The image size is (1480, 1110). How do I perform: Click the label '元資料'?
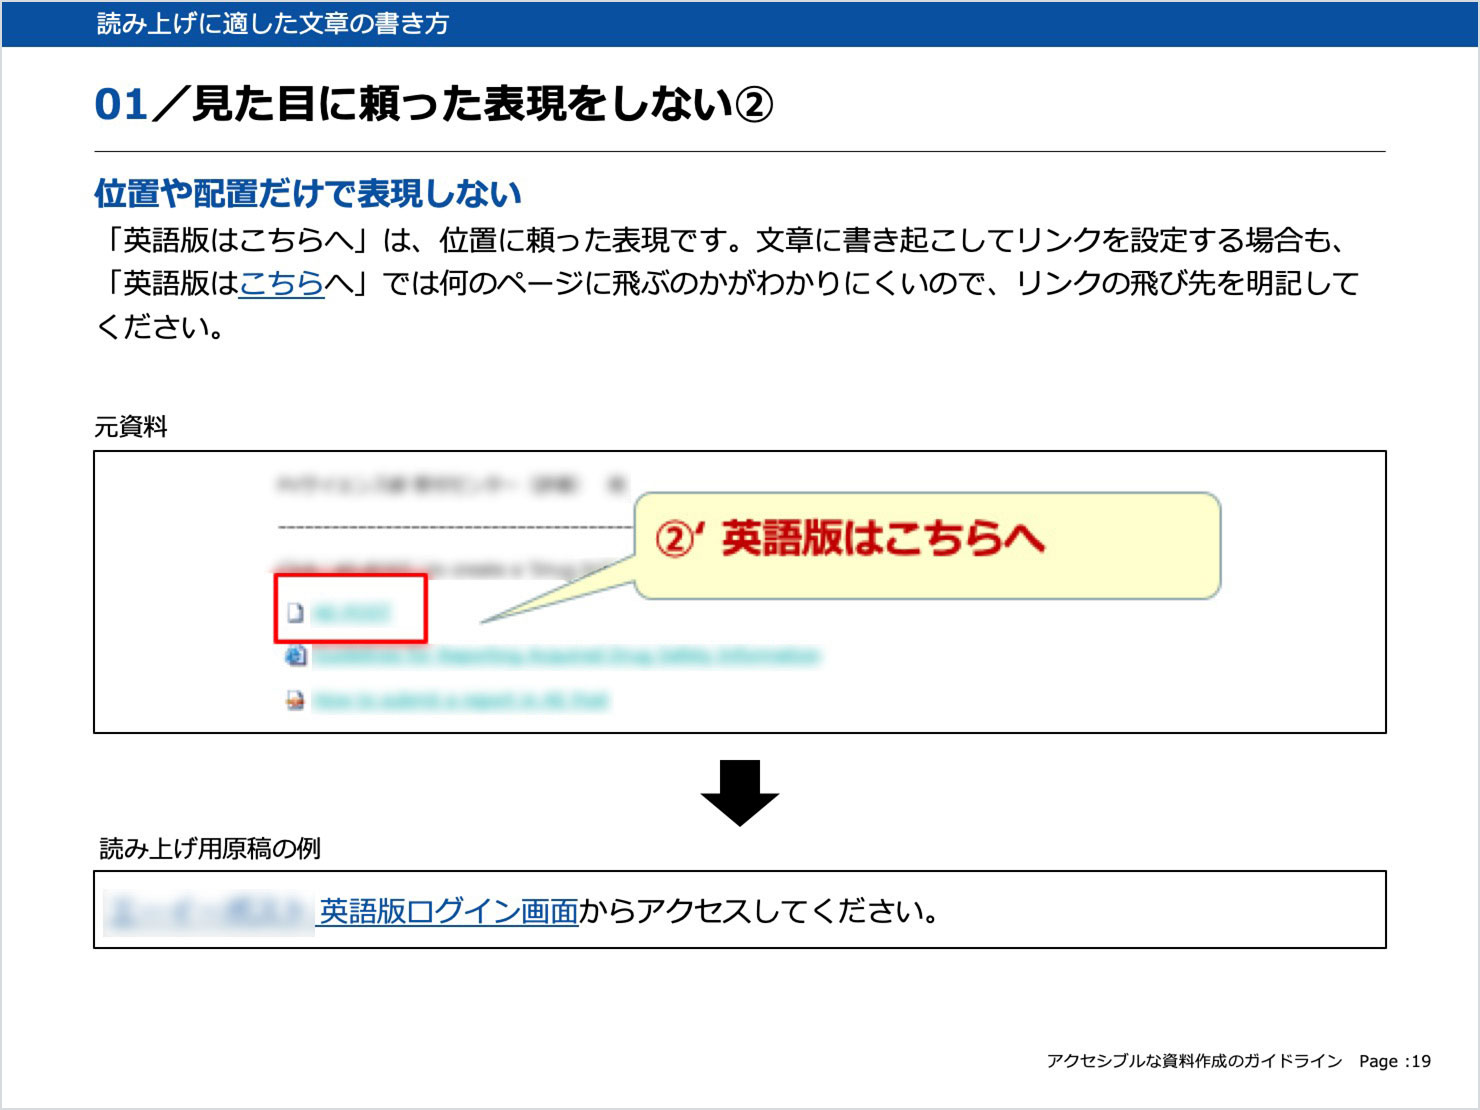[x=131, y=427]
